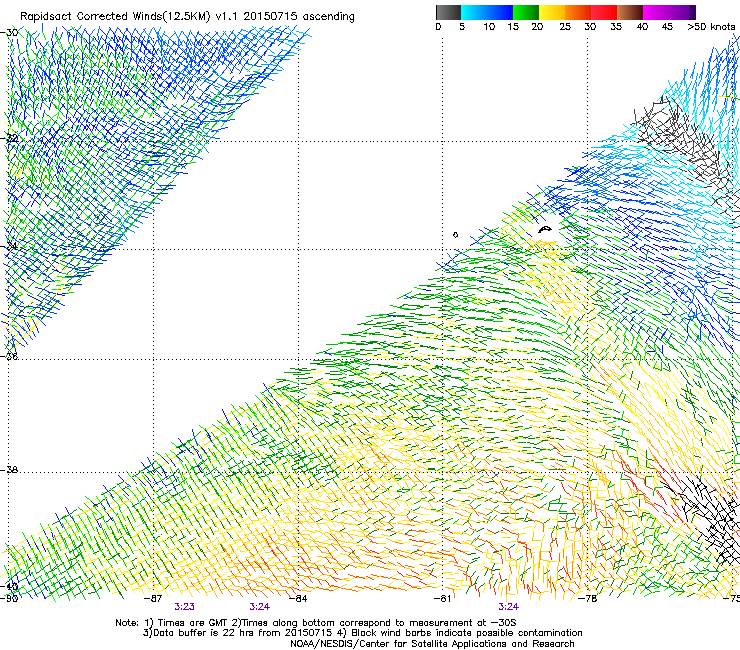The width and height of the screenshot is (740, 650).
Task: Click the -84 longitude axis label
Action: coord(299,599)
